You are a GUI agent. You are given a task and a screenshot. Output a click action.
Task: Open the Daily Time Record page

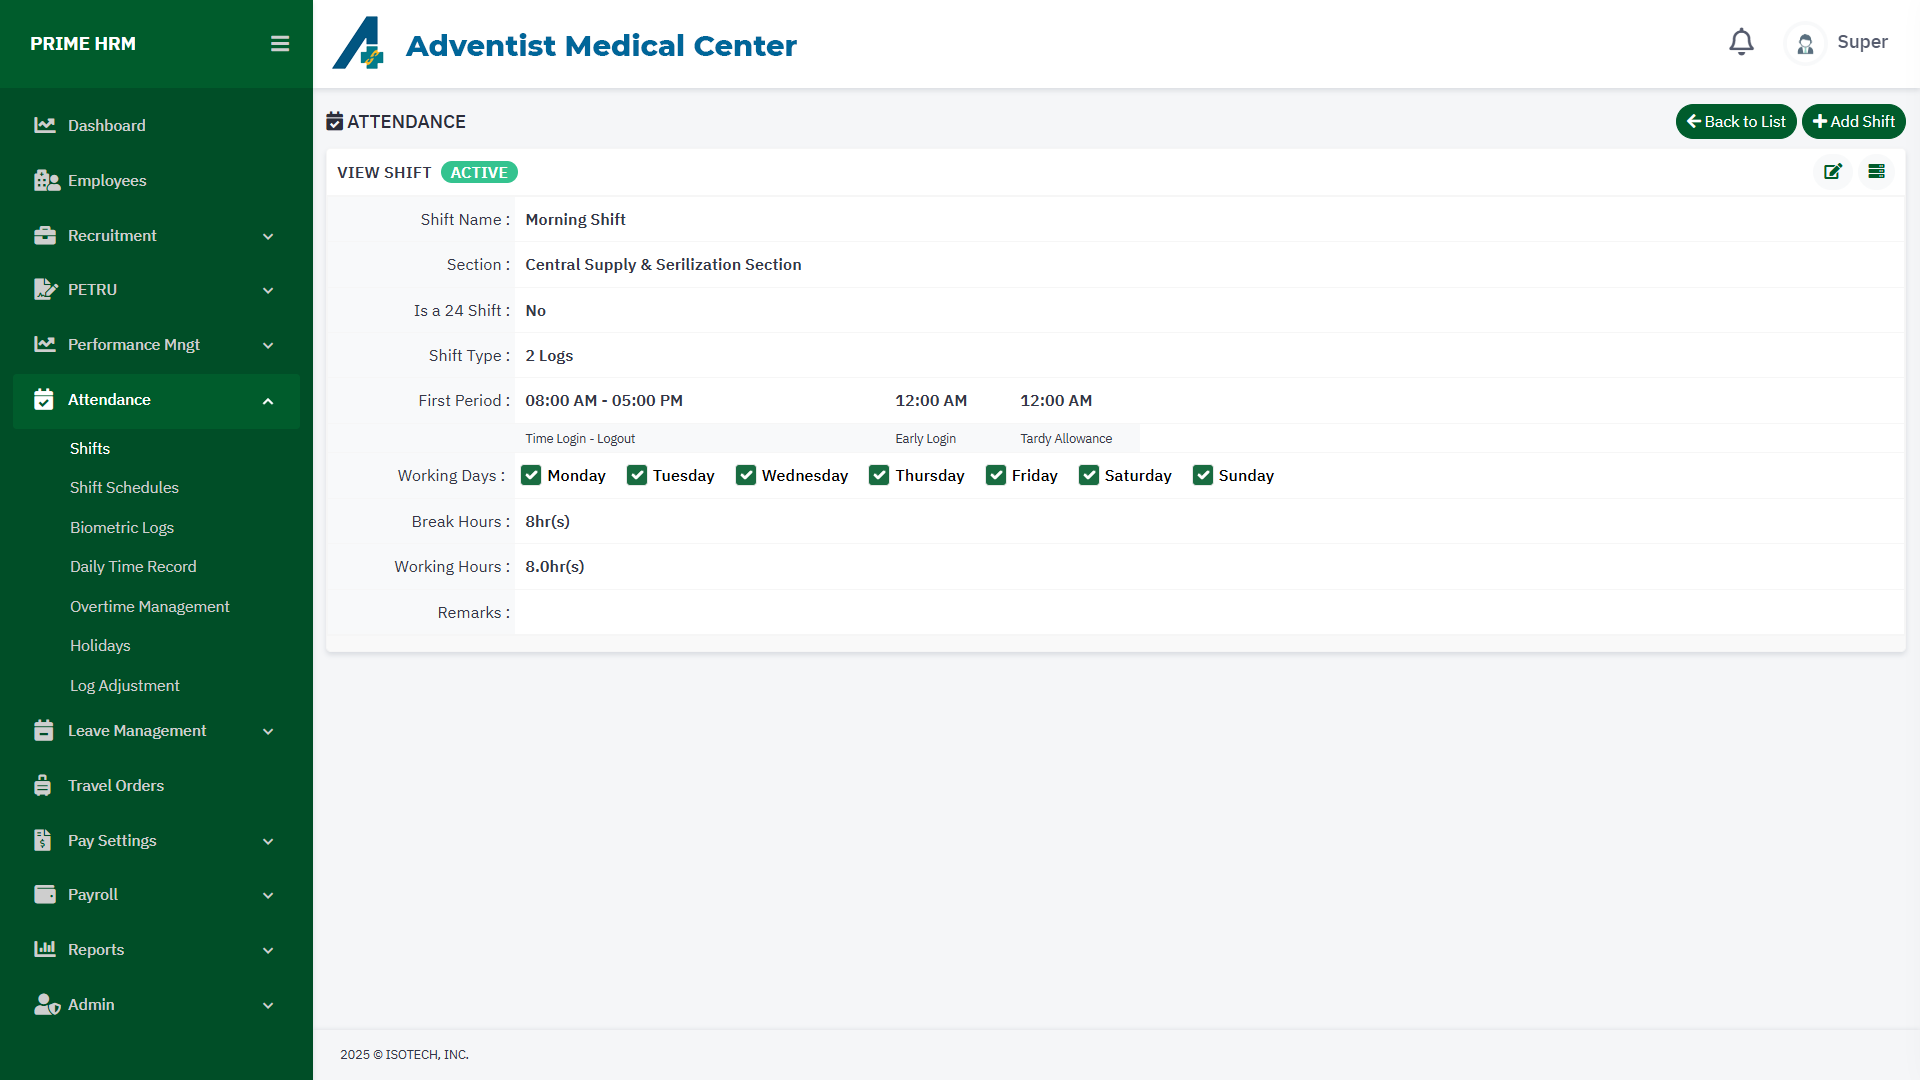[x=133, y=567]
